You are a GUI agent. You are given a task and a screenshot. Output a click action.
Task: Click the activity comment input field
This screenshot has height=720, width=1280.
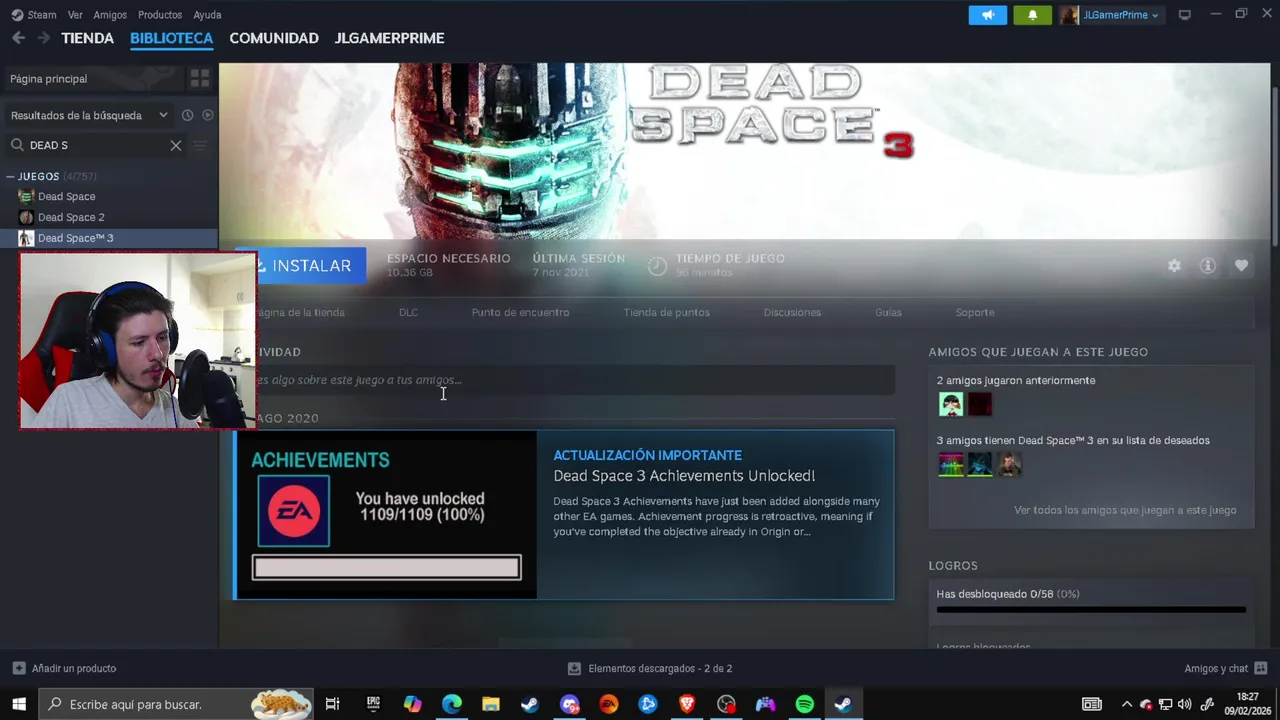(575, 380)
